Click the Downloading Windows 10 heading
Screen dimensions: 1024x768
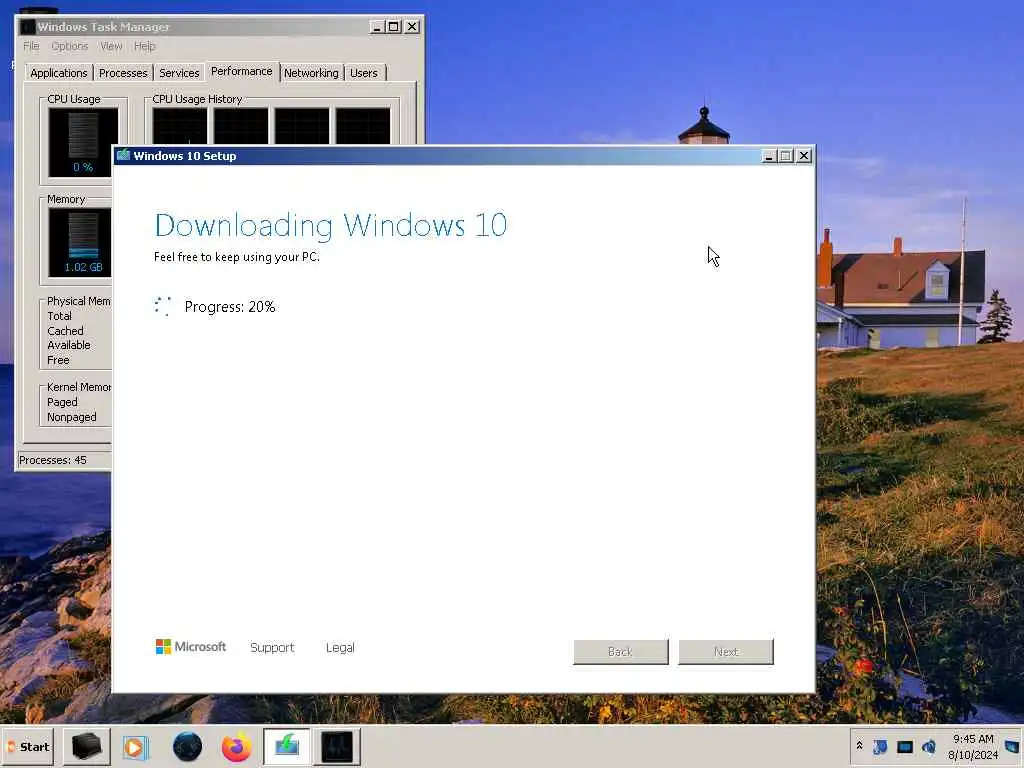[330, 226]
